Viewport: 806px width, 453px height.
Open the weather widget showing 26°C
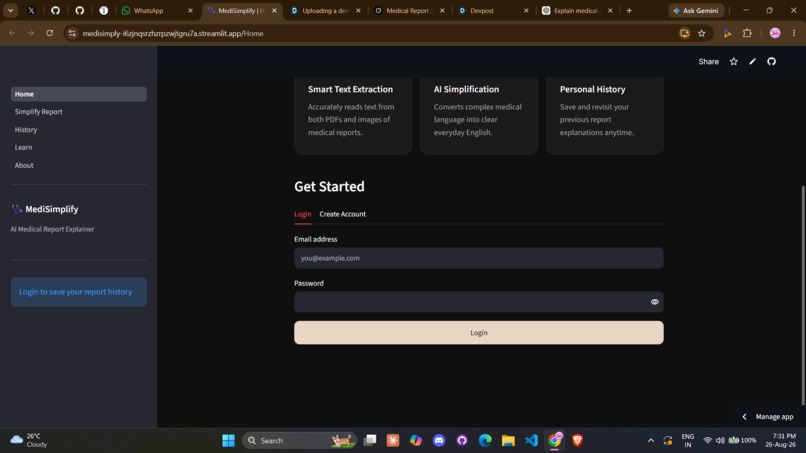(x=29, y=440)
